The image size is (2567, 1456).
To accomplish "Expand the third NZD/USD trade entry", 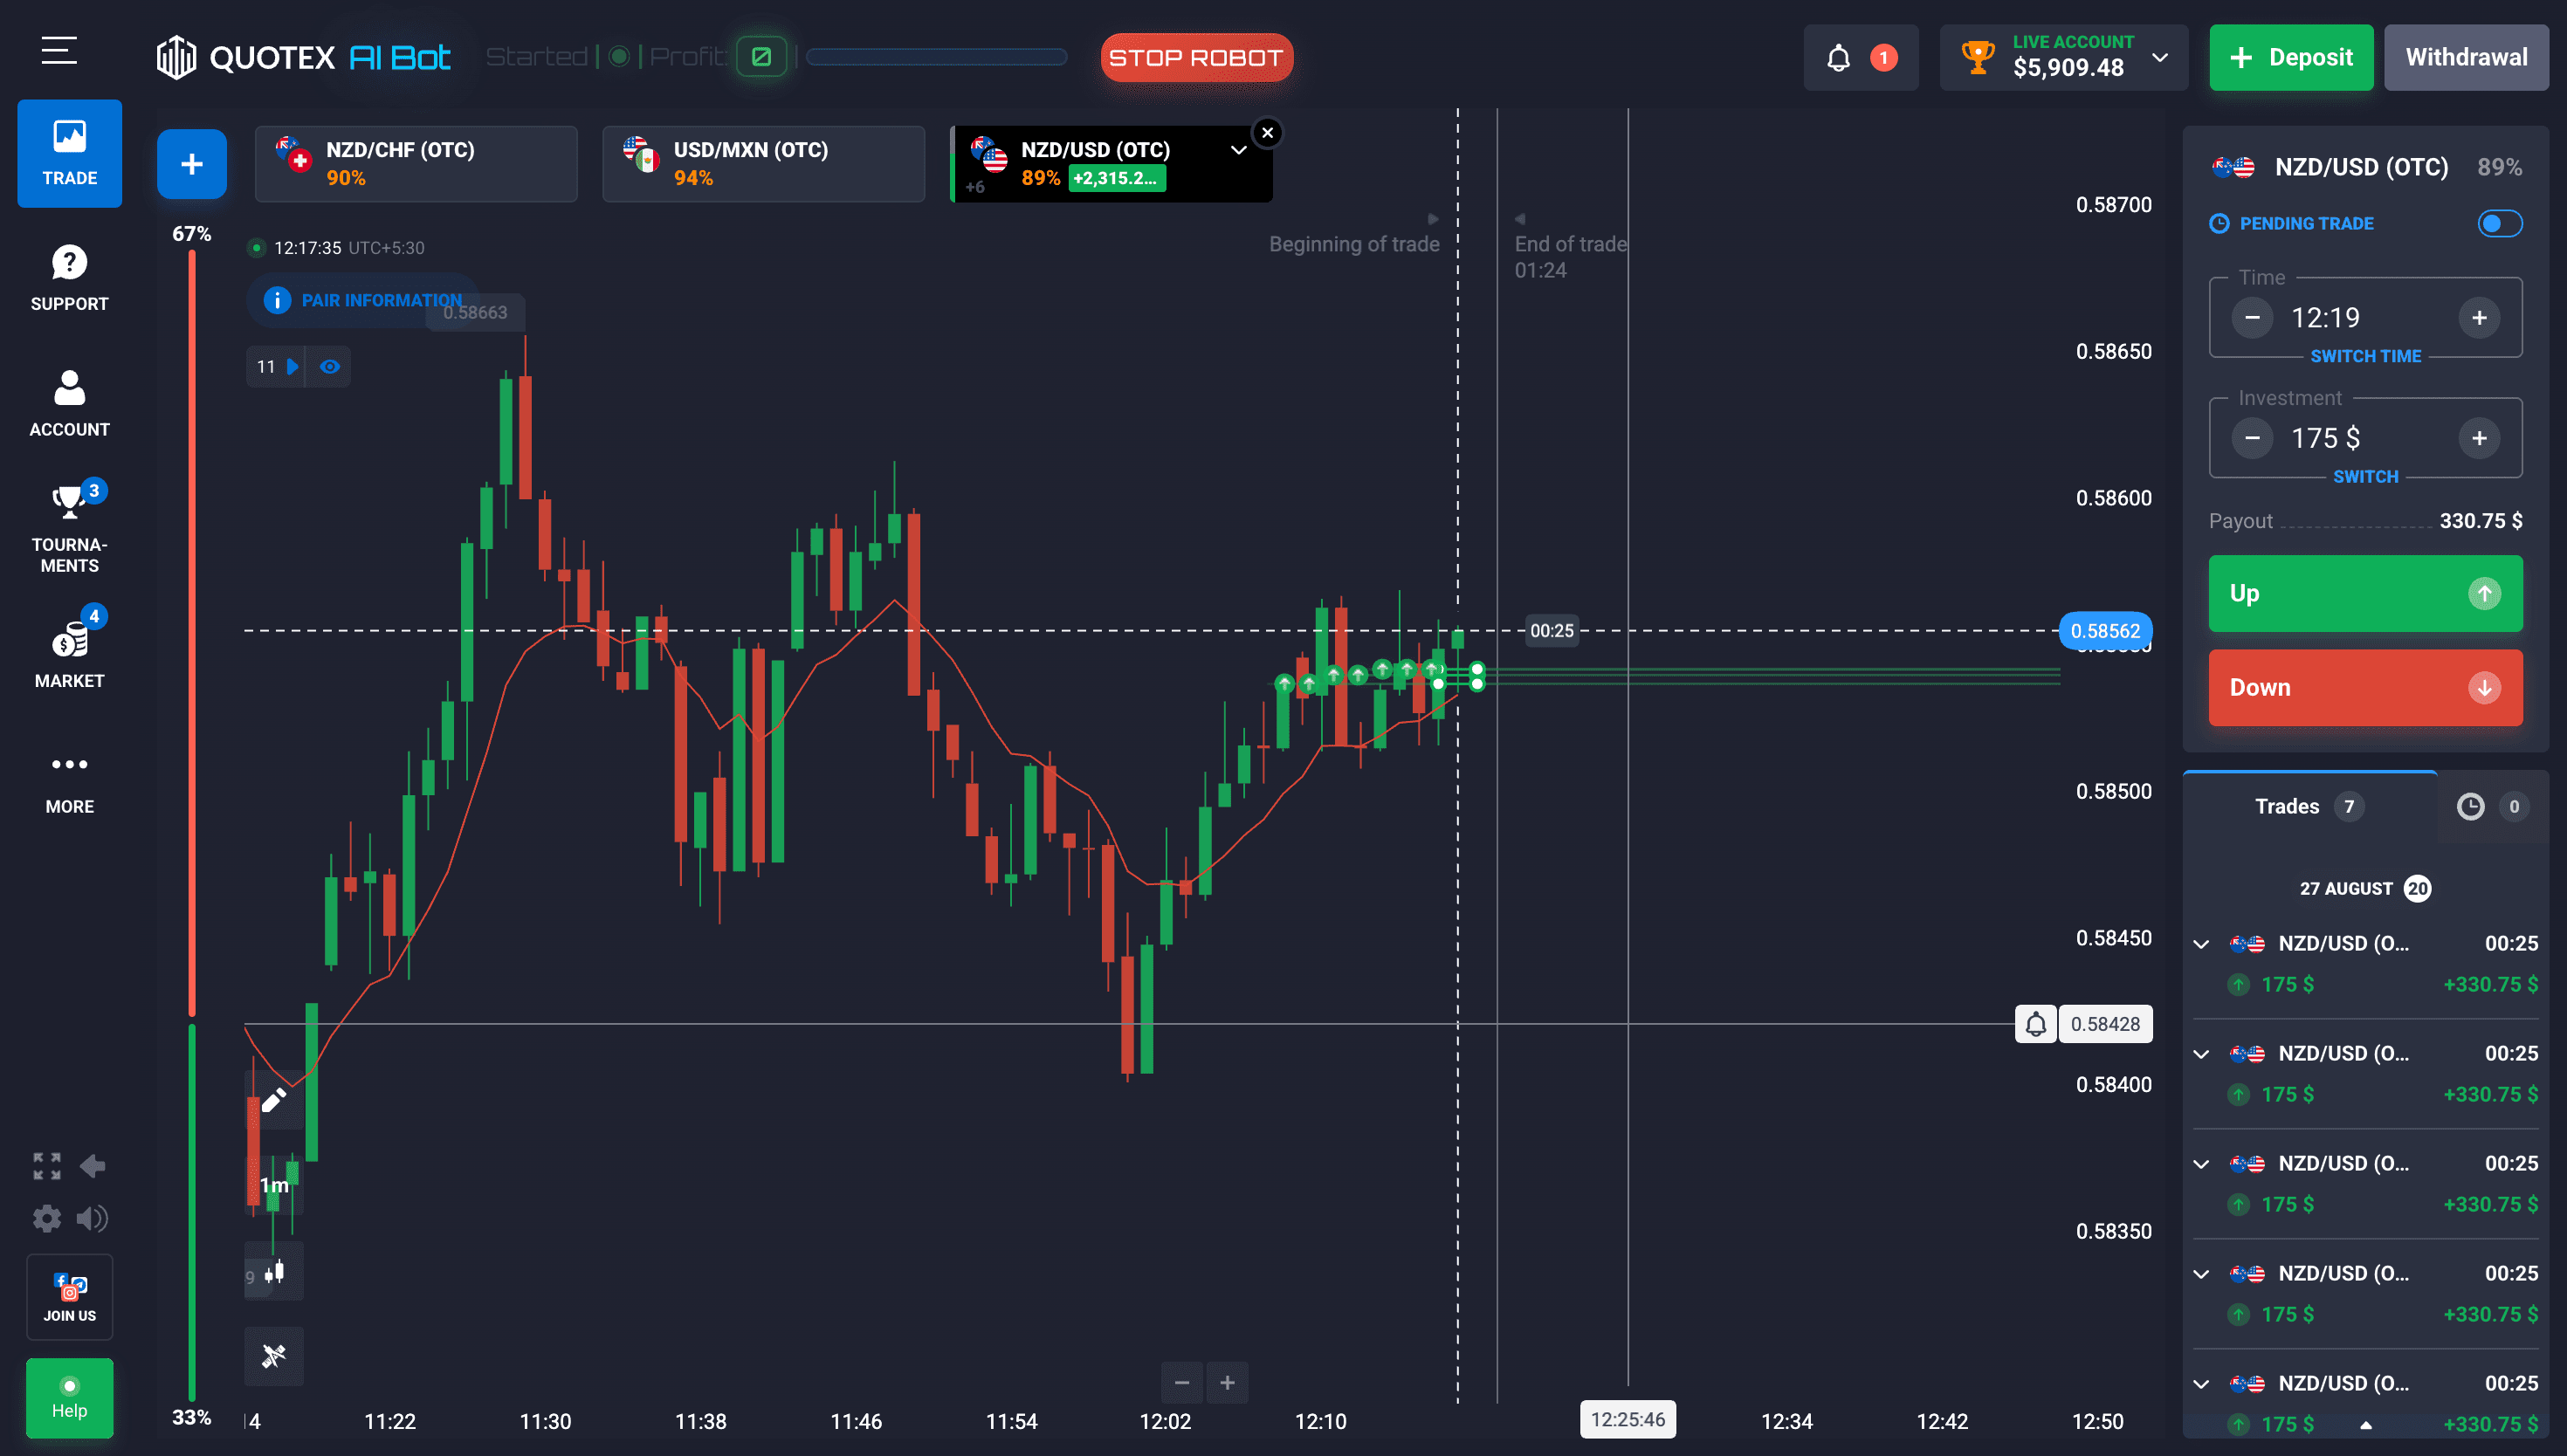I will (2201, 1163).
